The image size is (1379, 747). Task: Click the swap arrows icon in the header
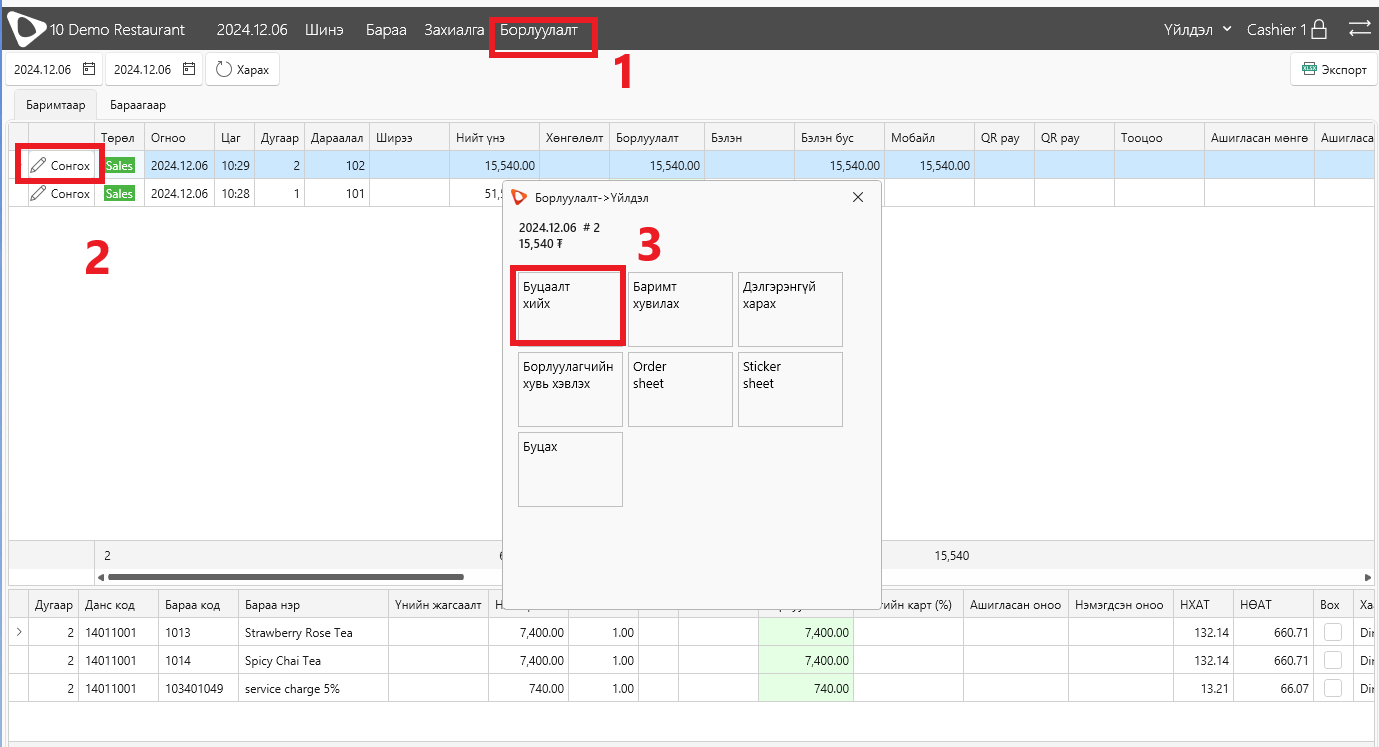[x=1359, y=29]
